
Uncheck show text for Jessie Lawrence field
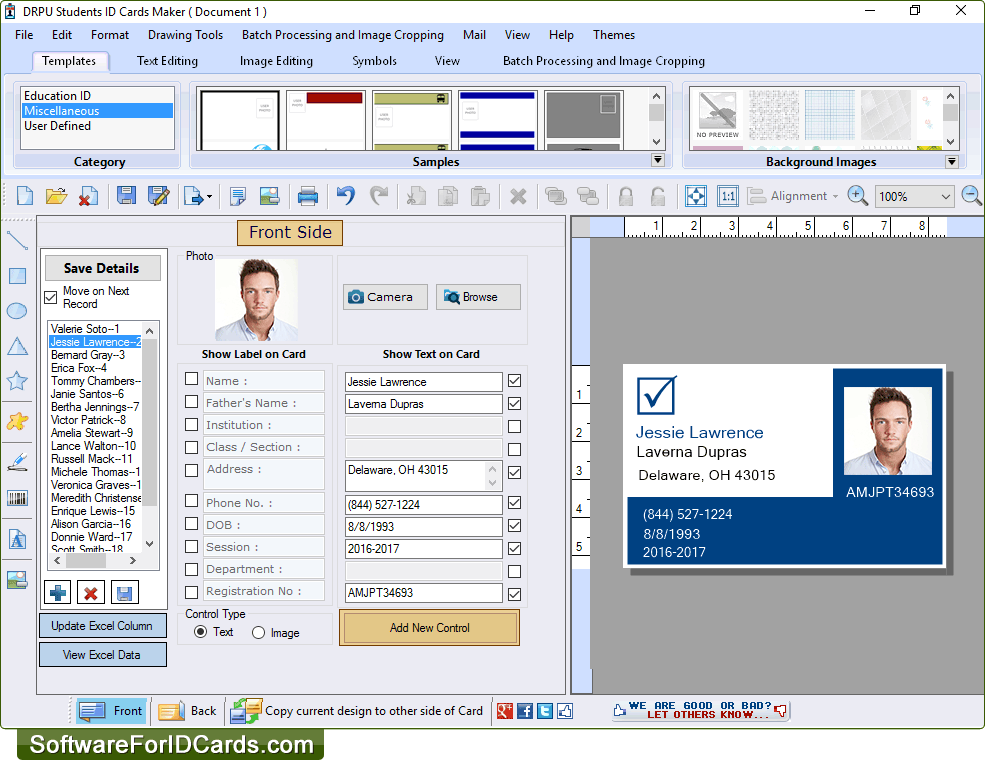click(514, 381)
